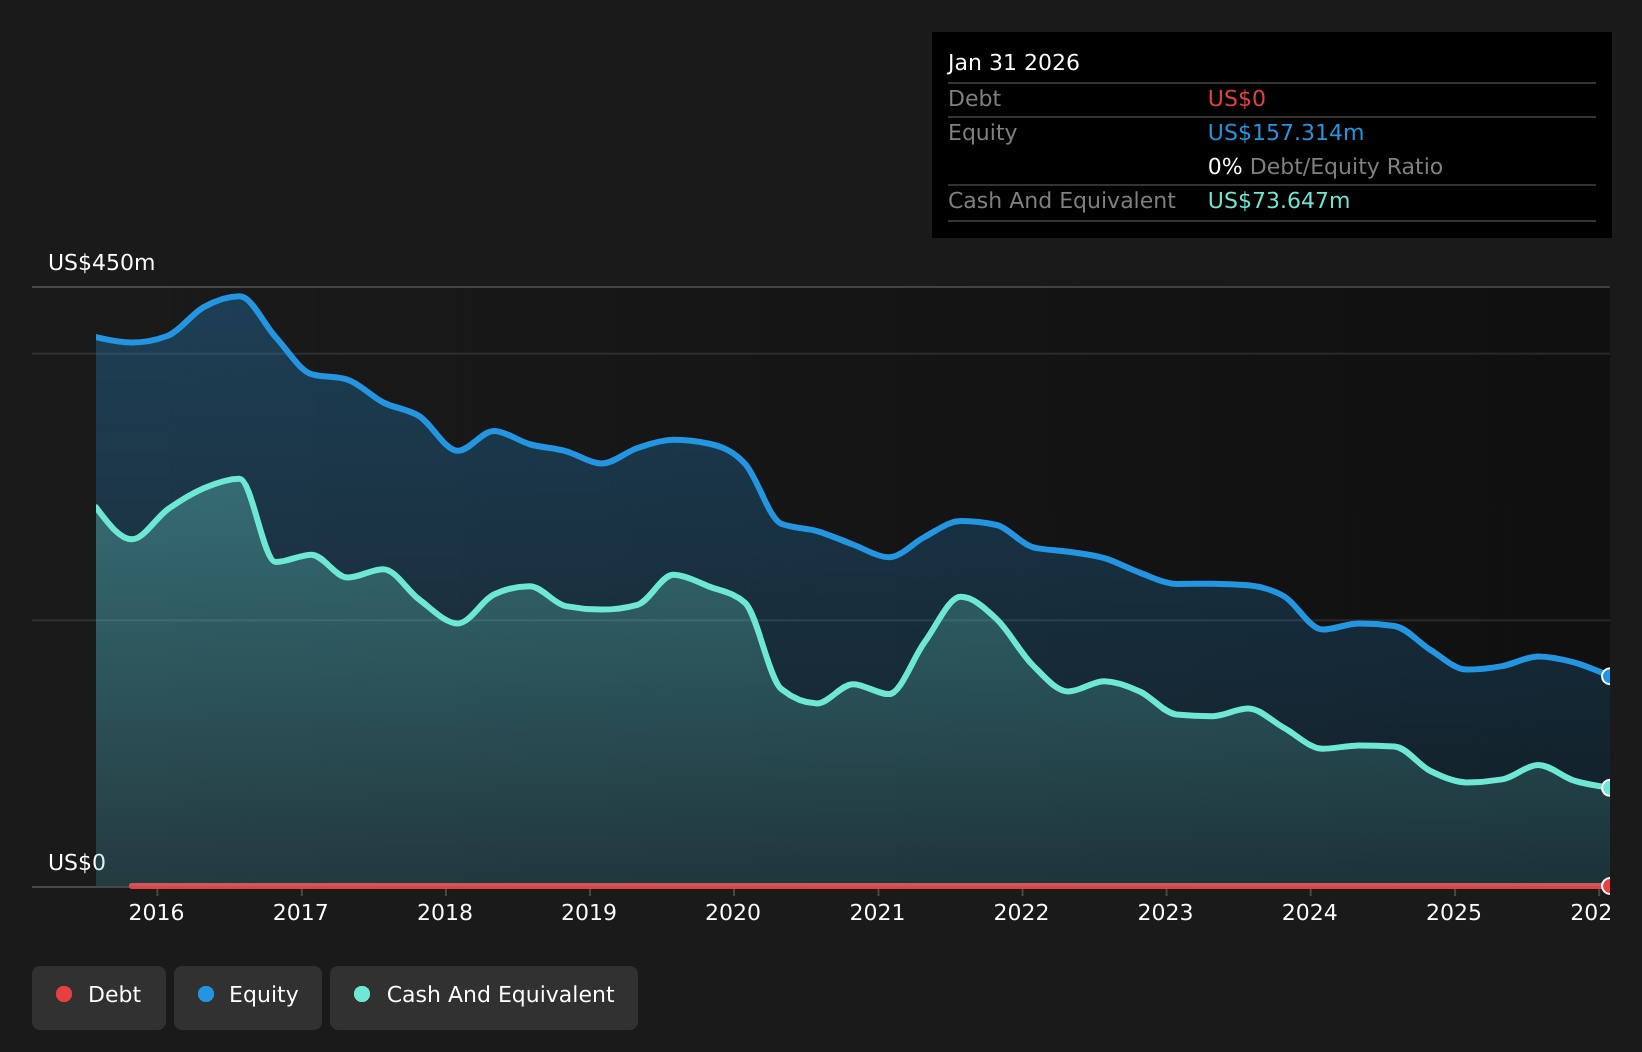Click the 2023 x-axis label
Screen dimensions: 1642x1052
pos(1165,913)
